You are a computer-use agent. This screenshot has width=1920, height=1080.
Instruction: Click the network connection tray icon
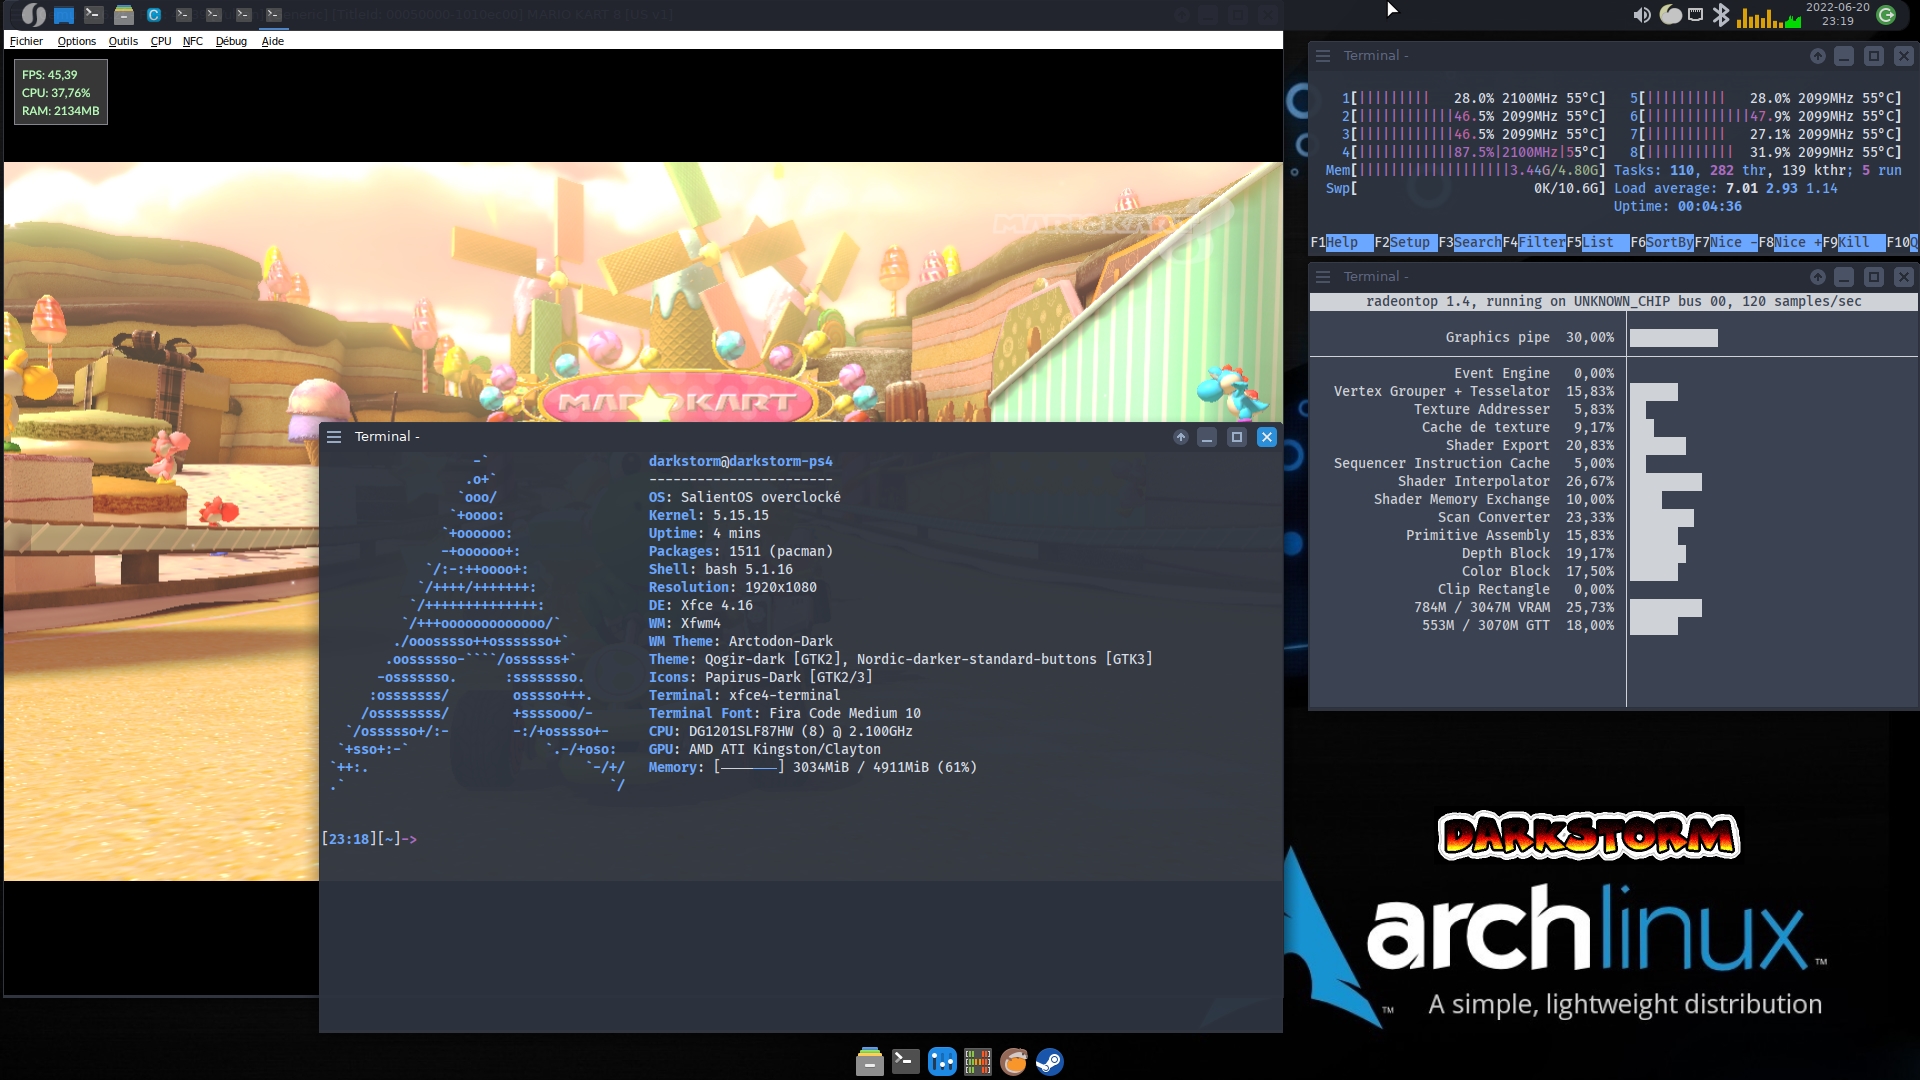[1695, 15]
